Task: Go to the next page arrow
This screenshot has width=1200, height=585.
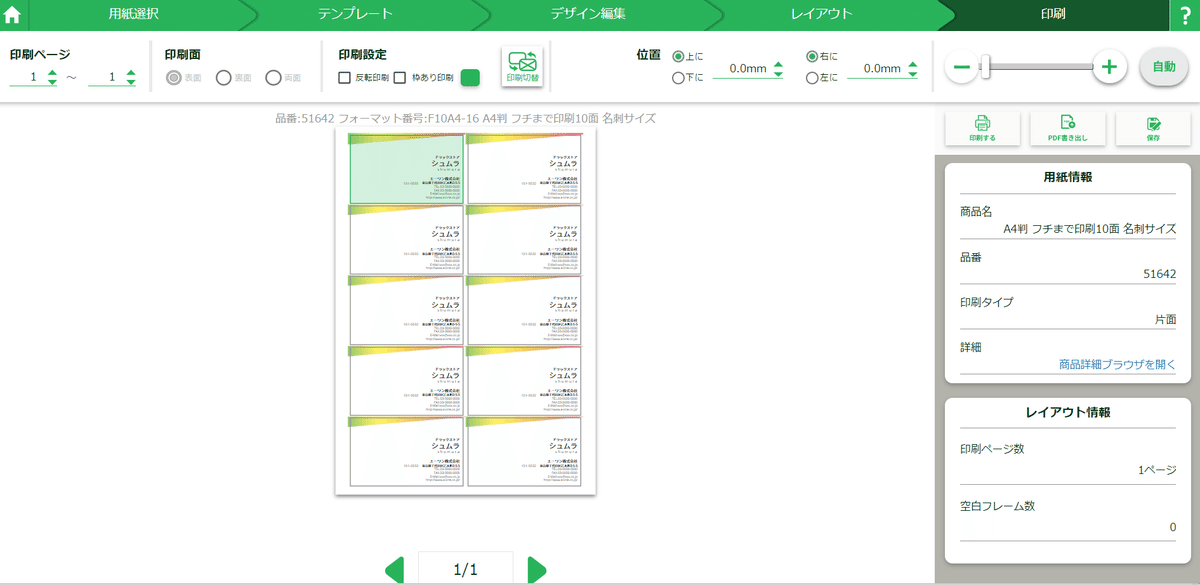Action: pos(537,570)
